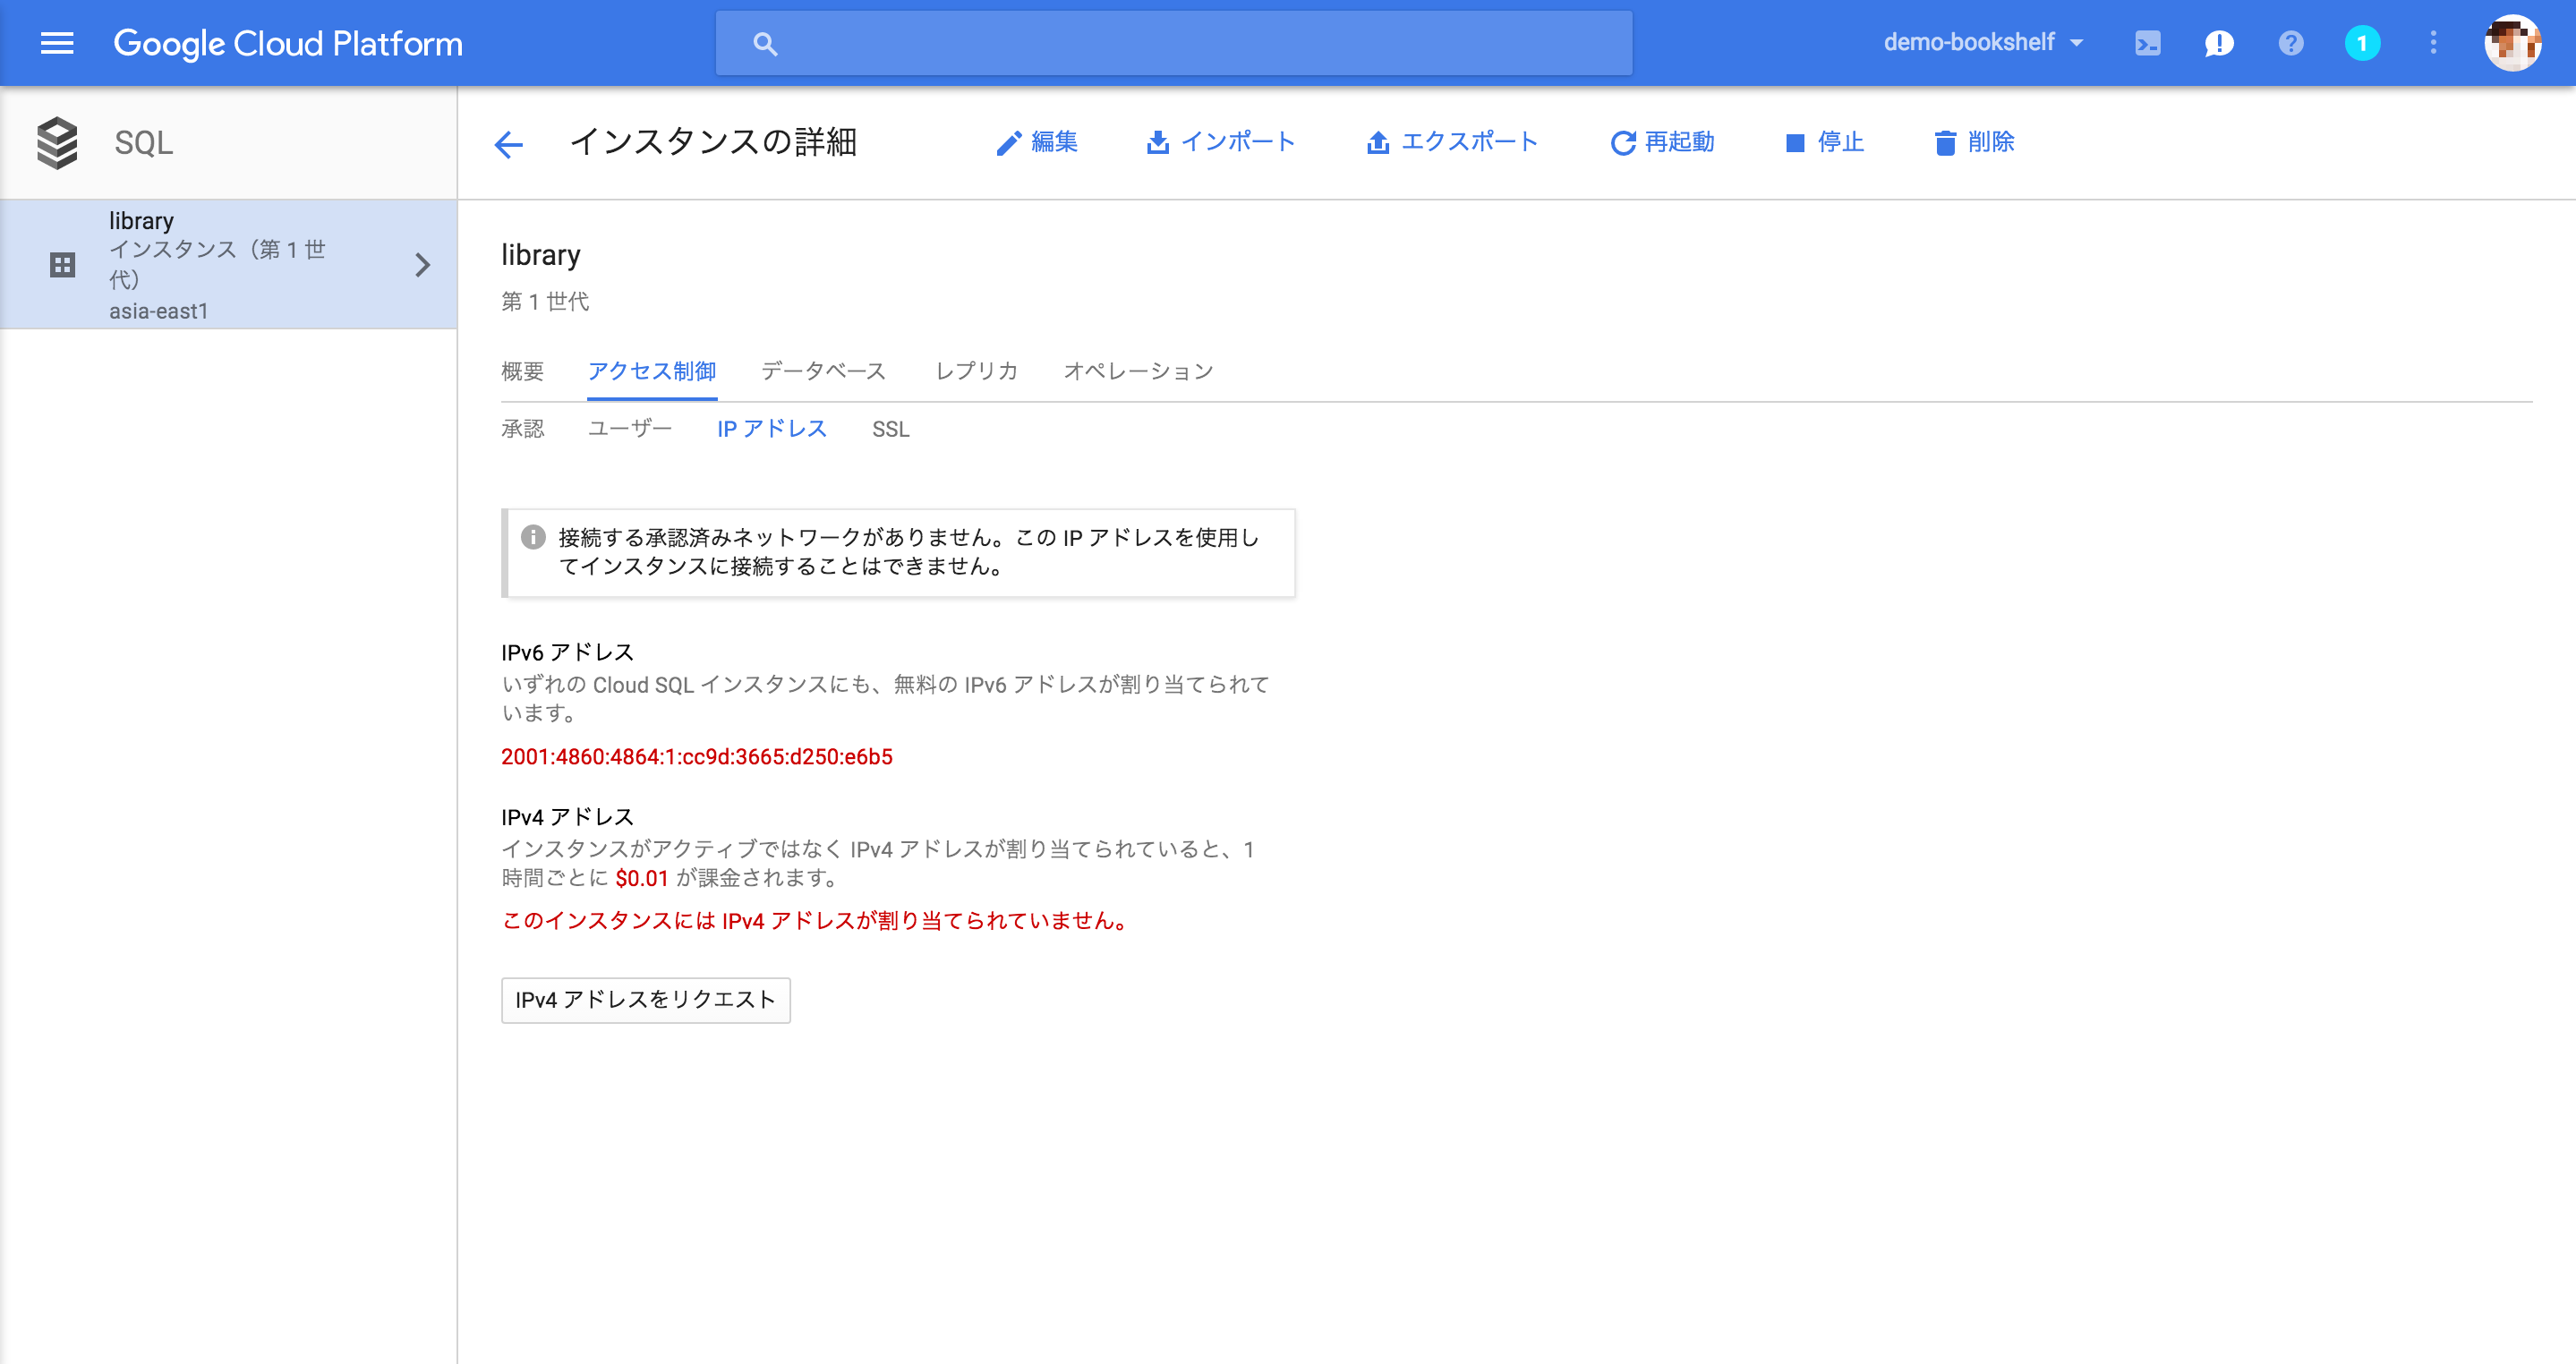Screen dimensions: 2576x1364
Task: Open the three-dot options menu
Action: (x=2433, y=43)
